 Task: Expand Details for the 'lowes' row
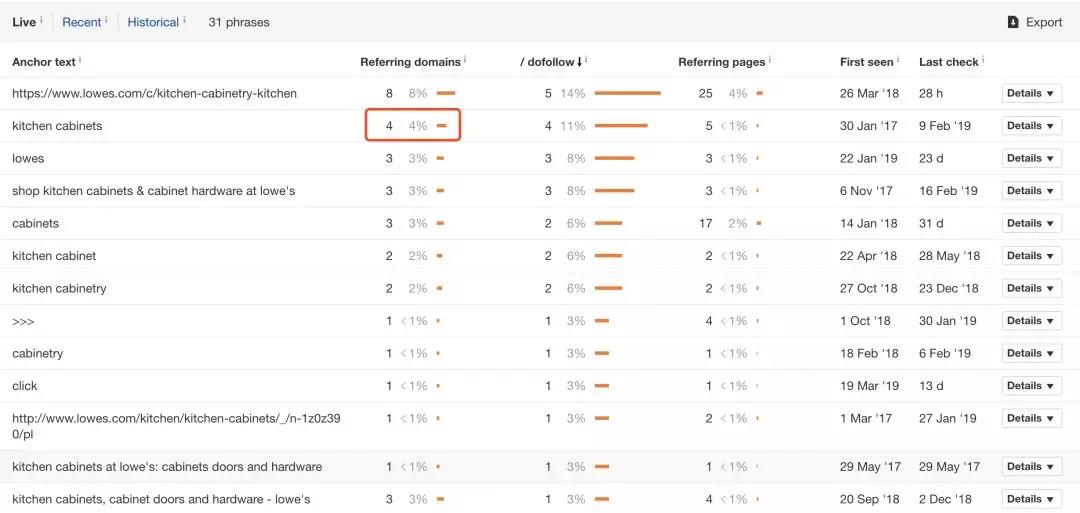1031,158
